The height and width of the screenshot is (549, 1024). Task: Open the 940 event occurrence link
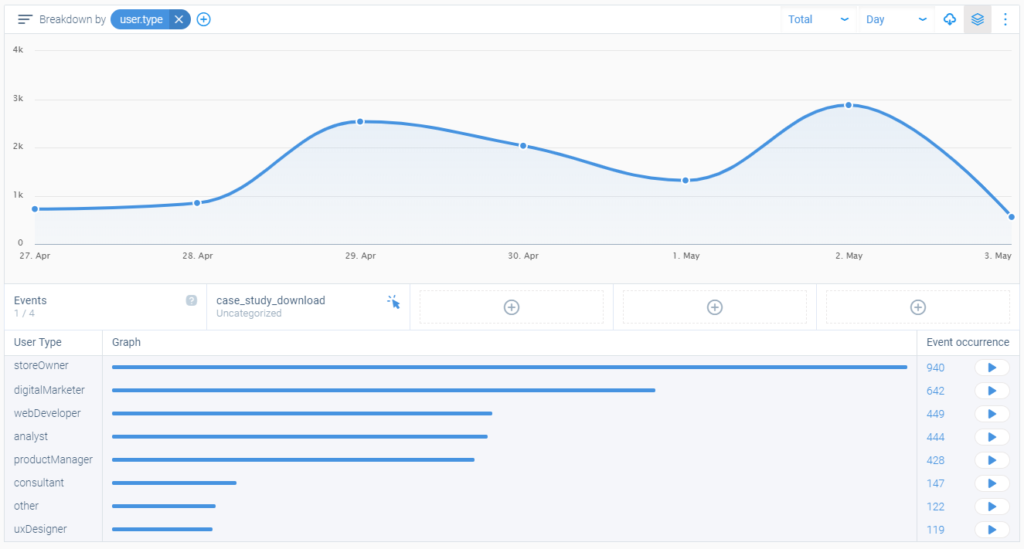tap(935, 368)
